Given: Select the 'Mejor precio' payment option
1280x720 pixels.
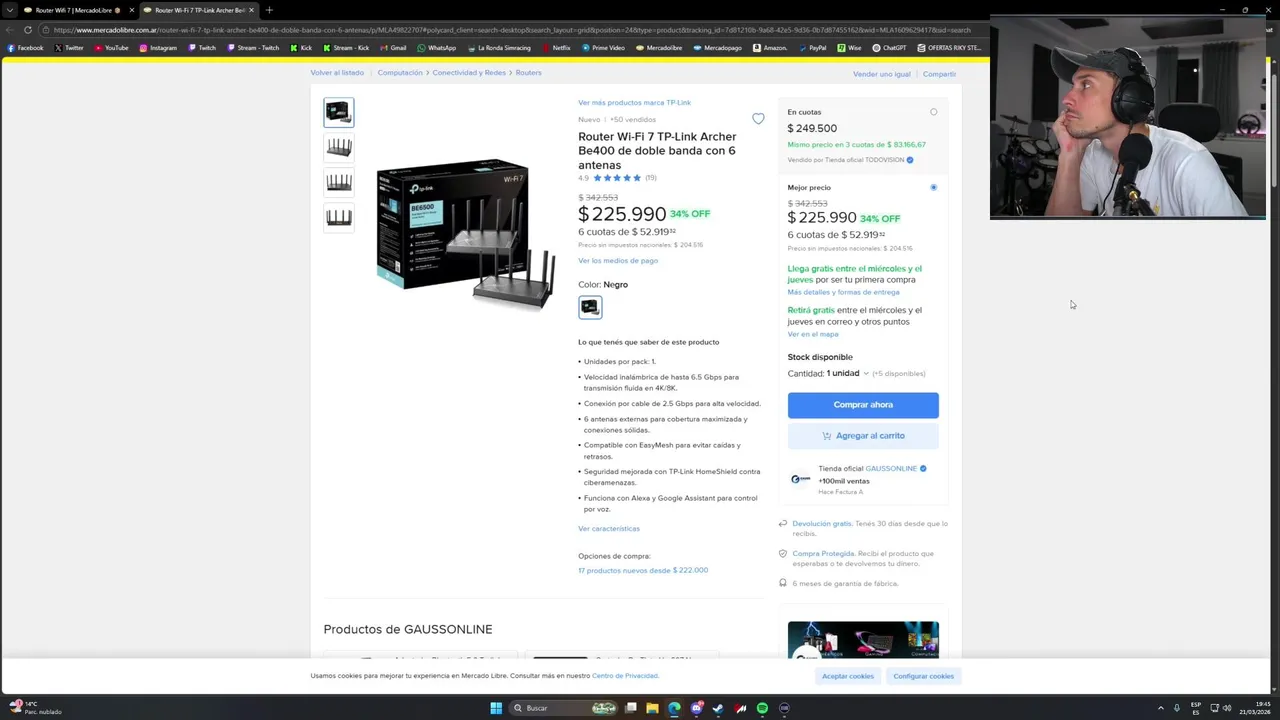Looking at the screenshot, I should [x=933, y=187].
